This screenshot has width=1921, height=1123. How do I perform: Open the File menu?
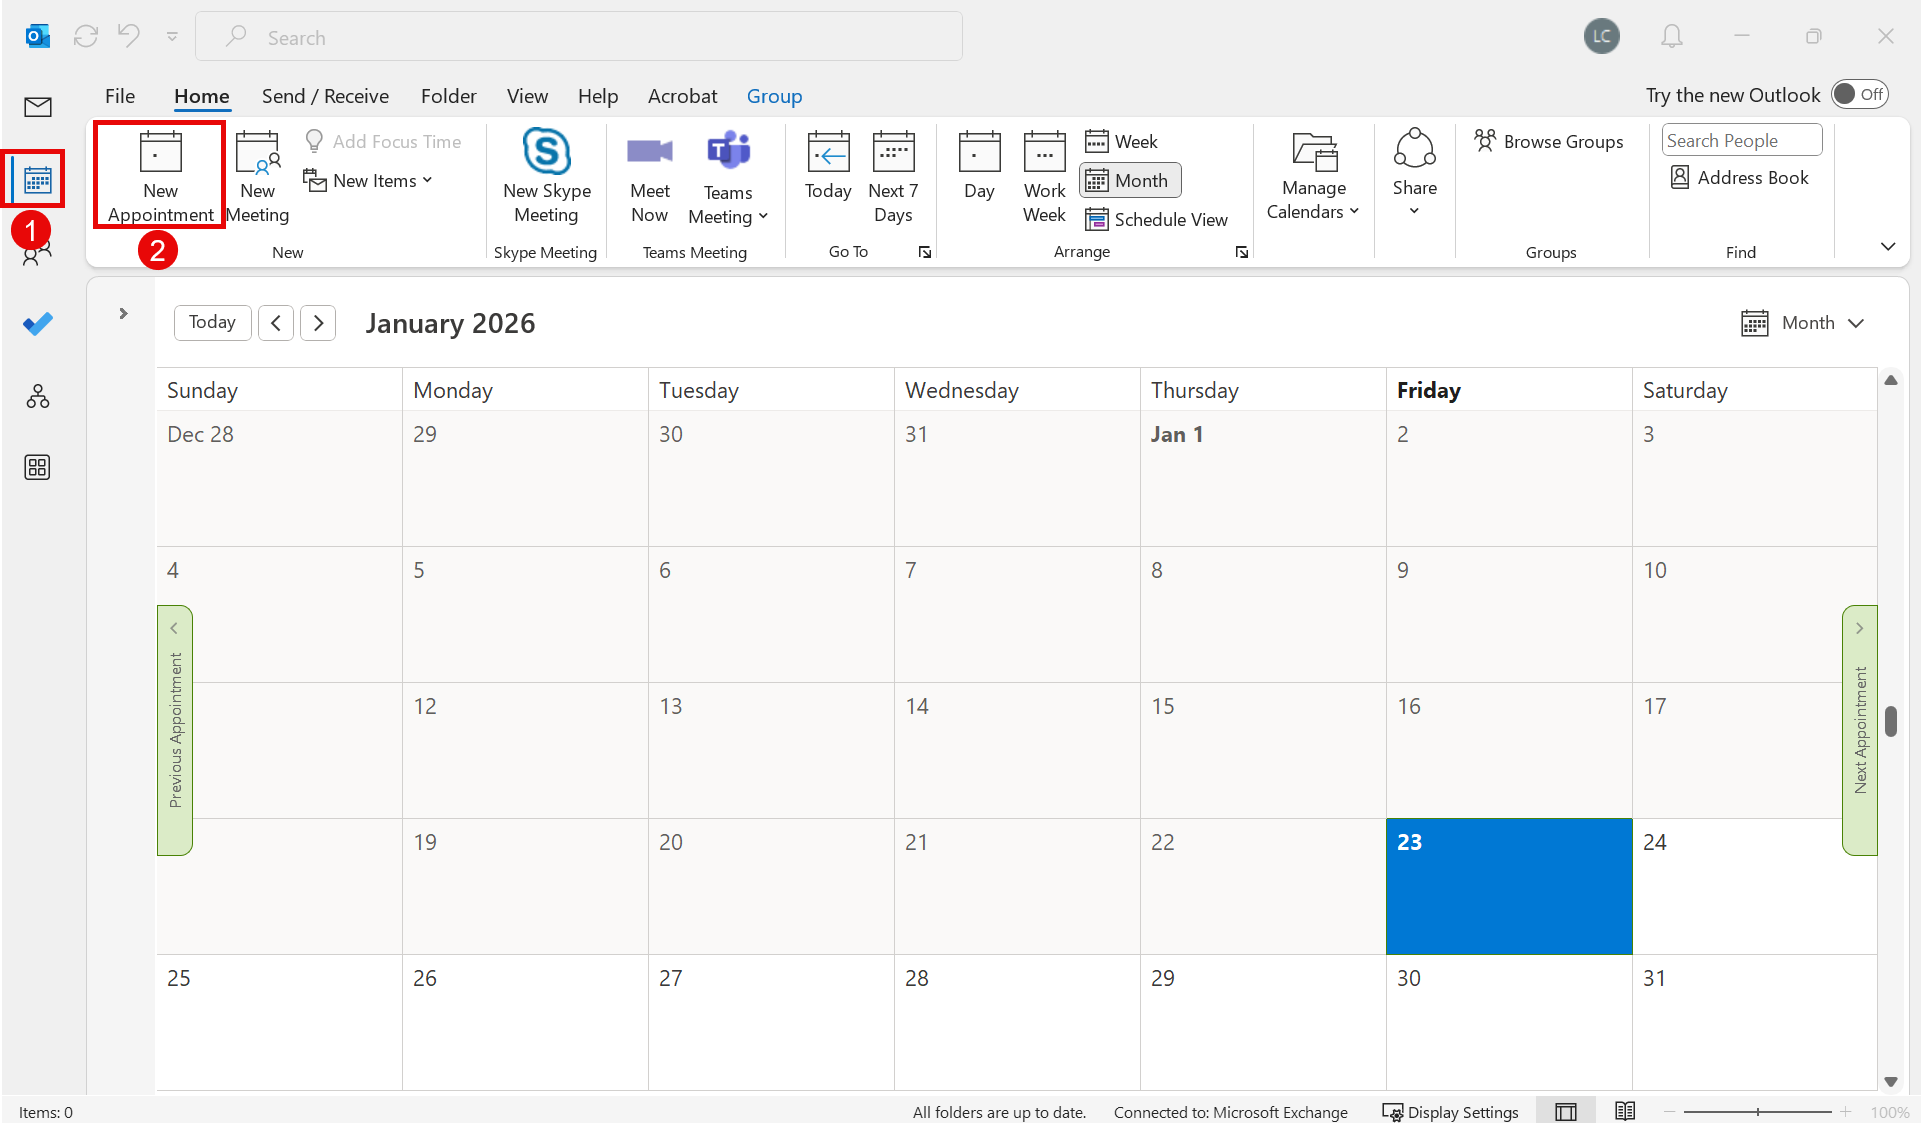pyautogui.click(x=119, y=96)
